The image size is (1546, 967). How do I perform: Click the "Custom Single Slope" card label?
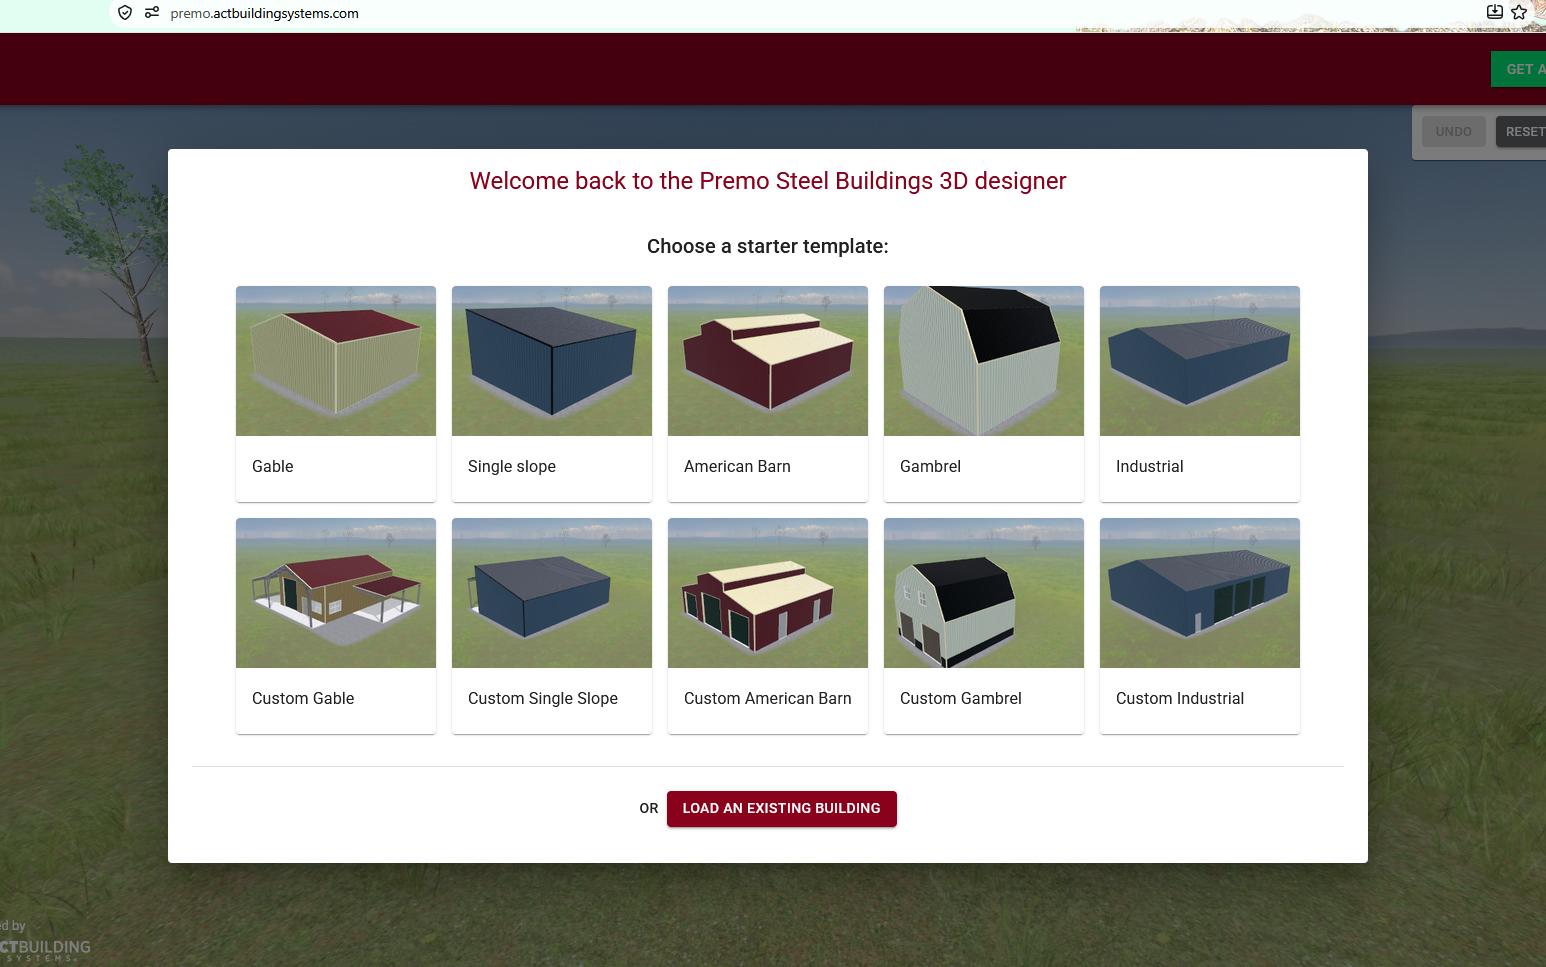coord(543,699)
